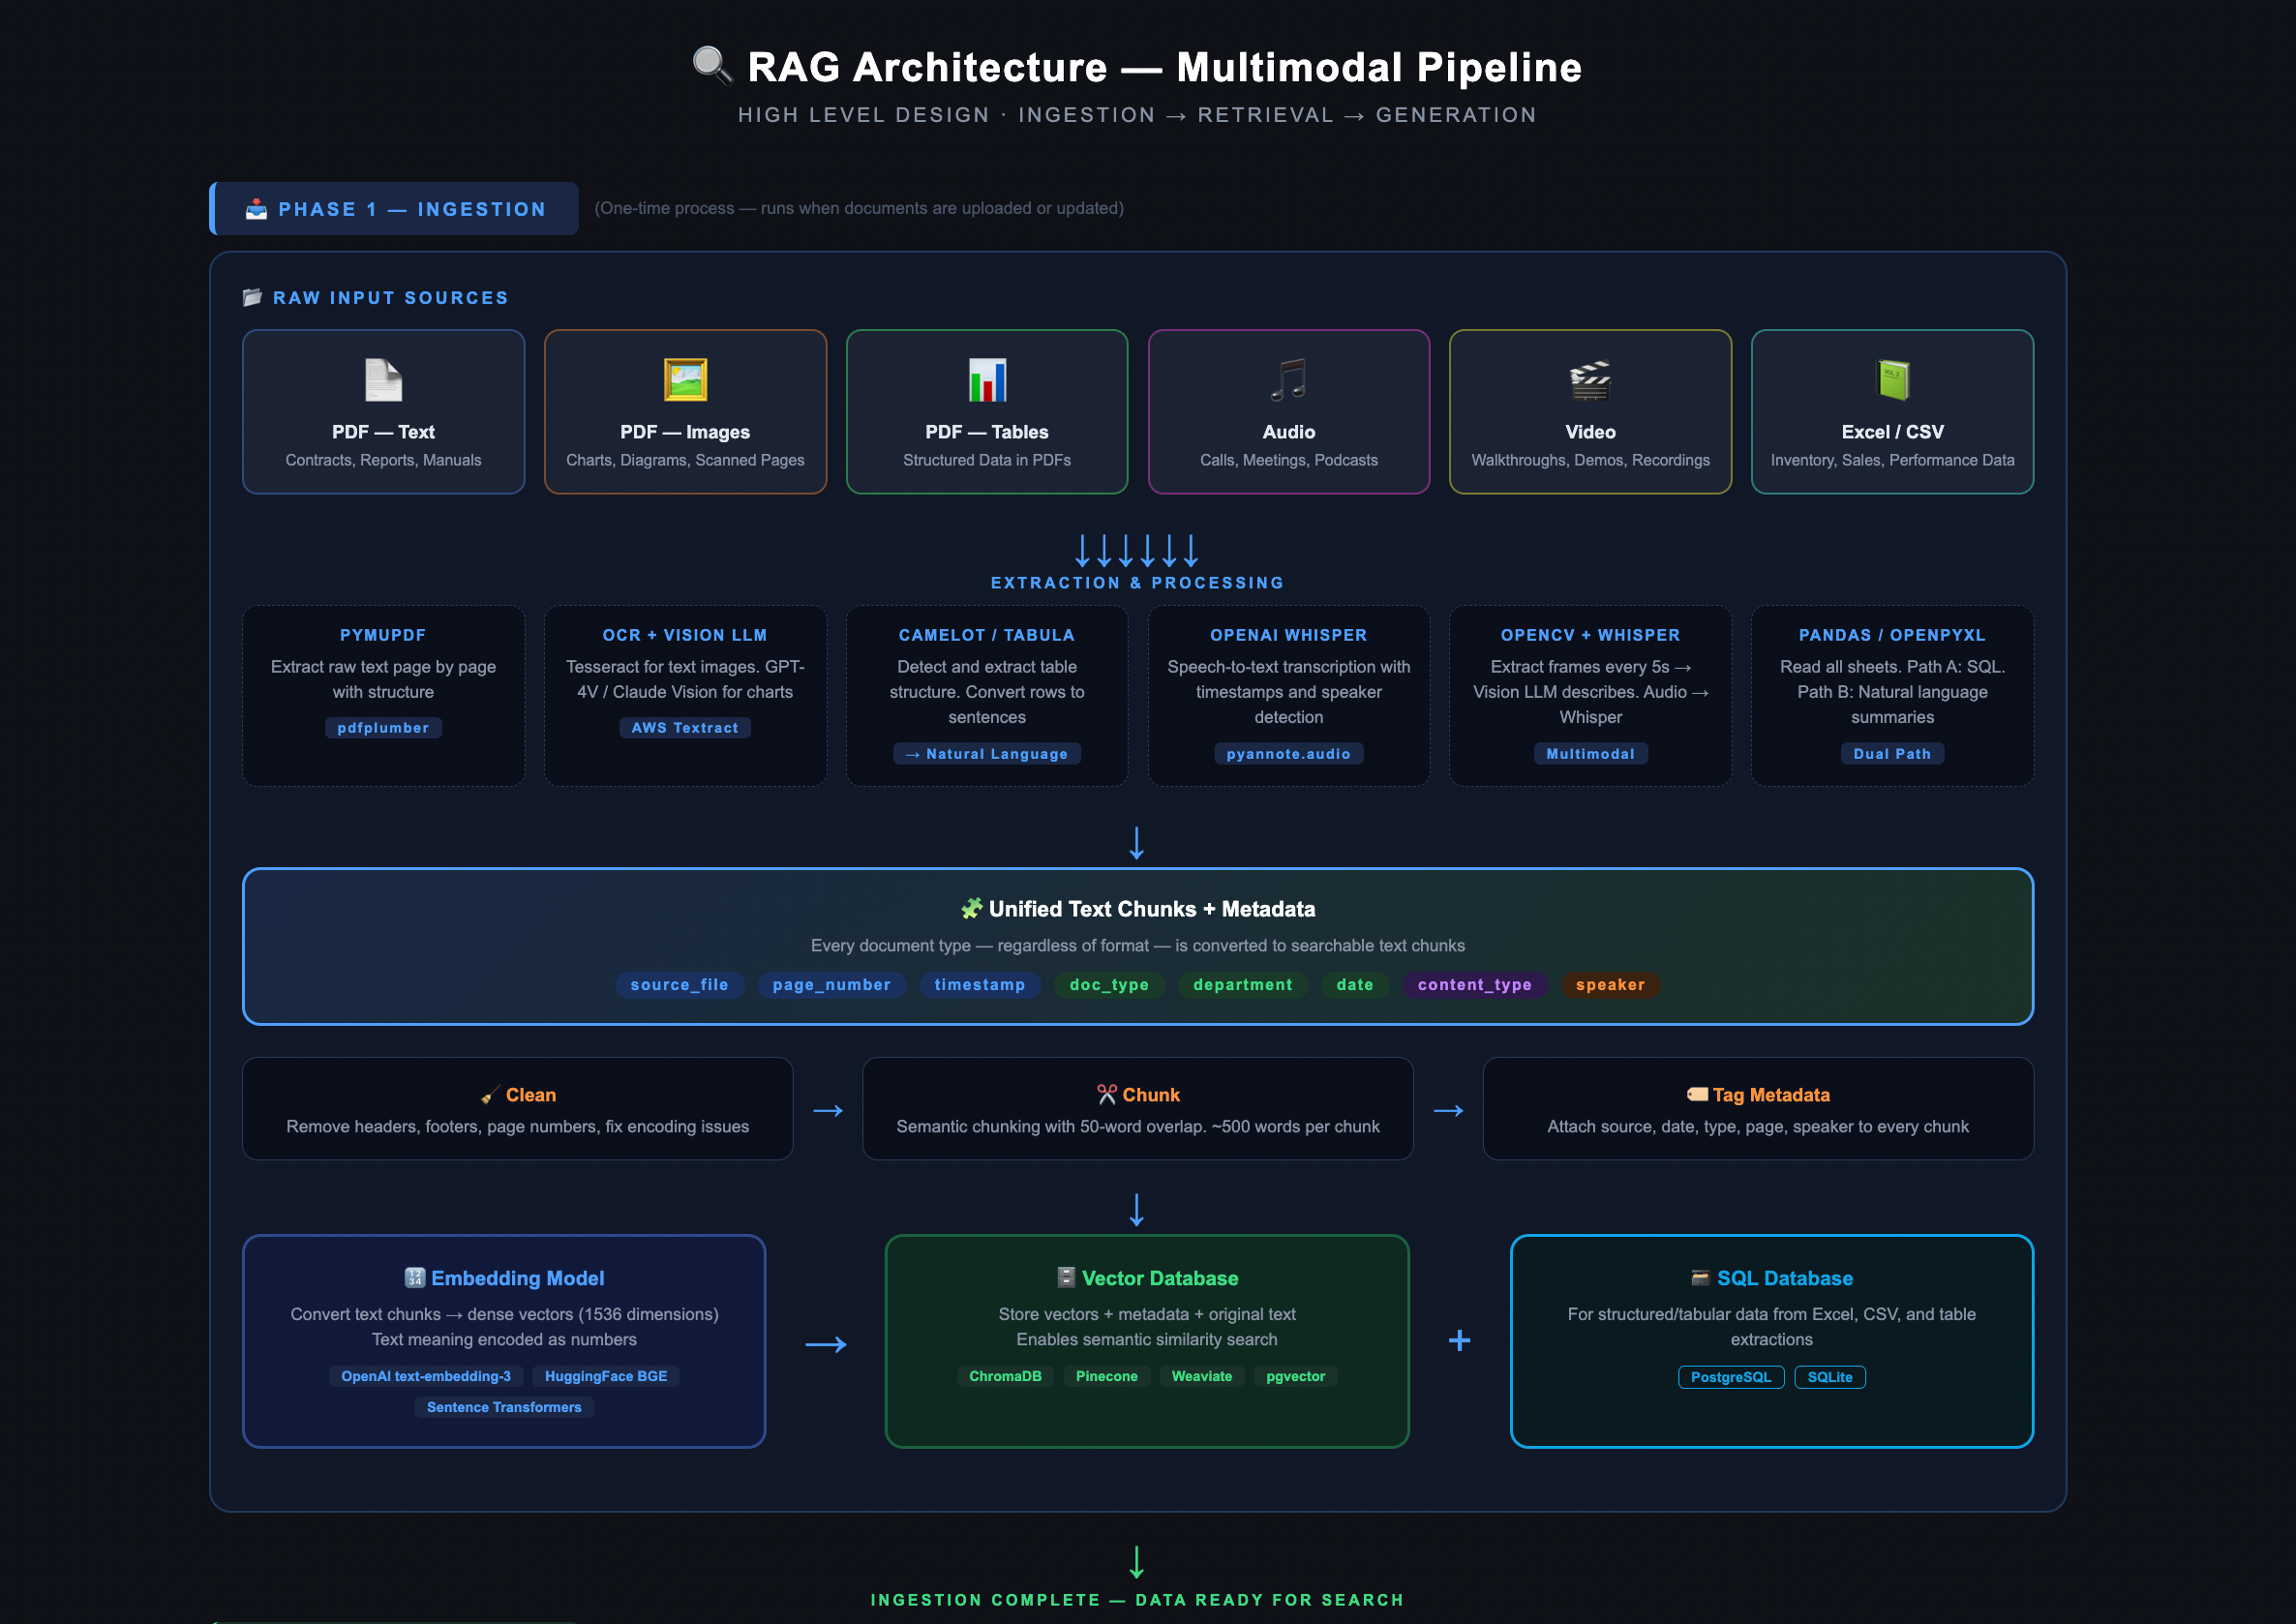Click the Video clapperboard icon
The width and height of the screenshot is (2296, 1624).
(x=1590, y=380)
